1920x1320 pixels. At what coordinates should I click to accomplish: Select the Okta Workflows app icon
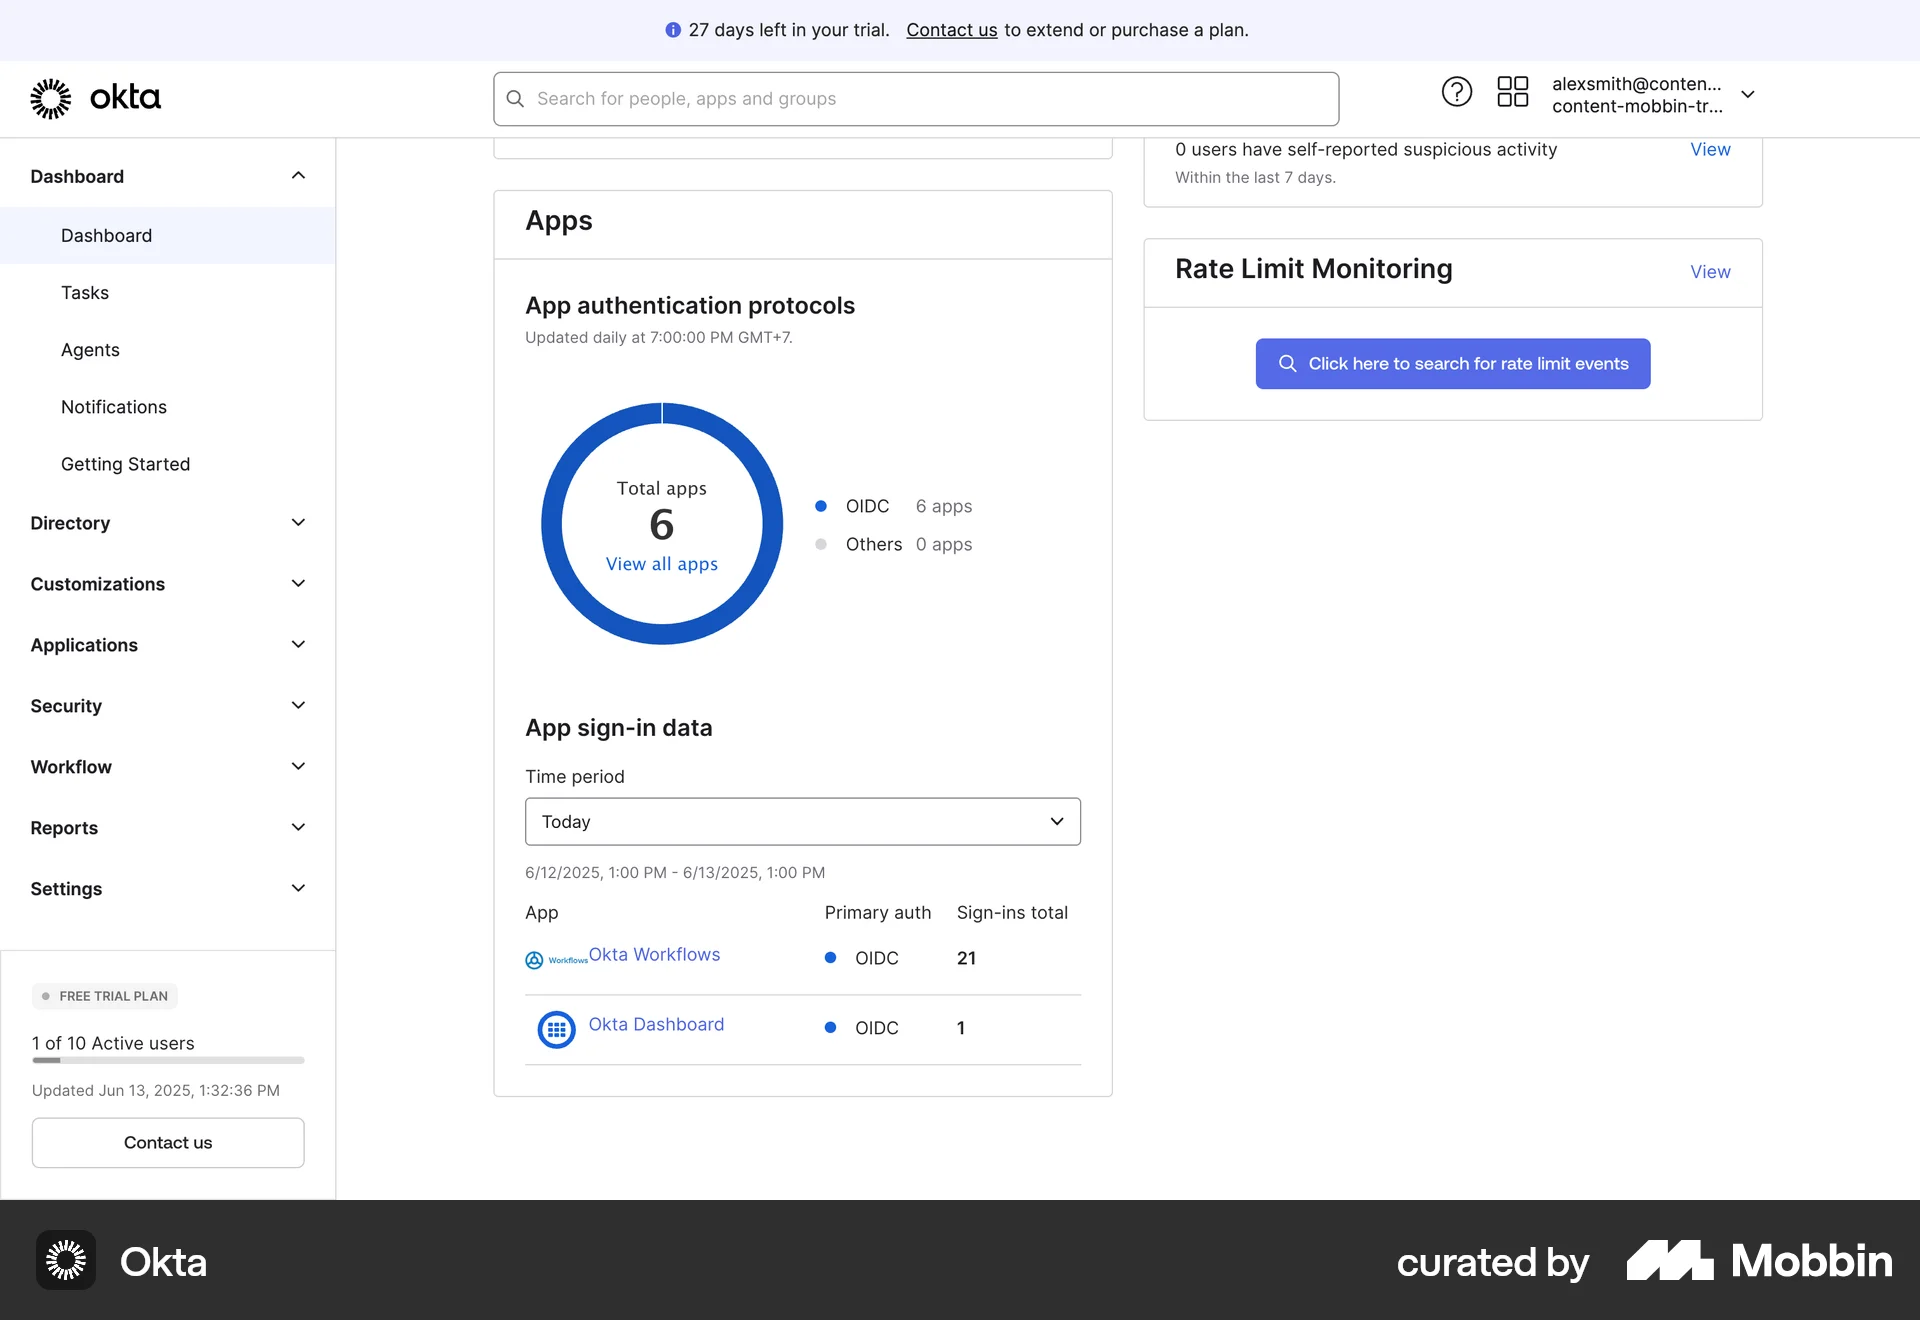coord(534,959)
